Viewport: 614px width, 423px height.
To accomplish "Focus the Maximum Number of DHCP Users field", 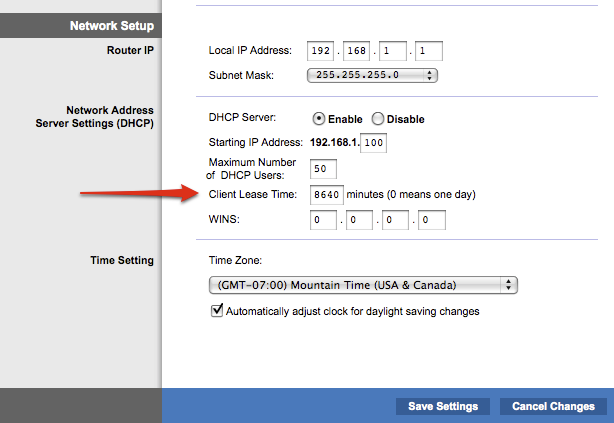I will click(324, 167).
